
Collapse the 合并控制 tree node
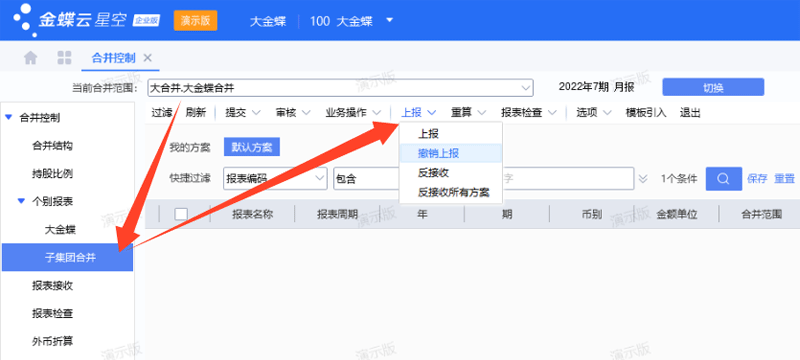coord(8,118)
